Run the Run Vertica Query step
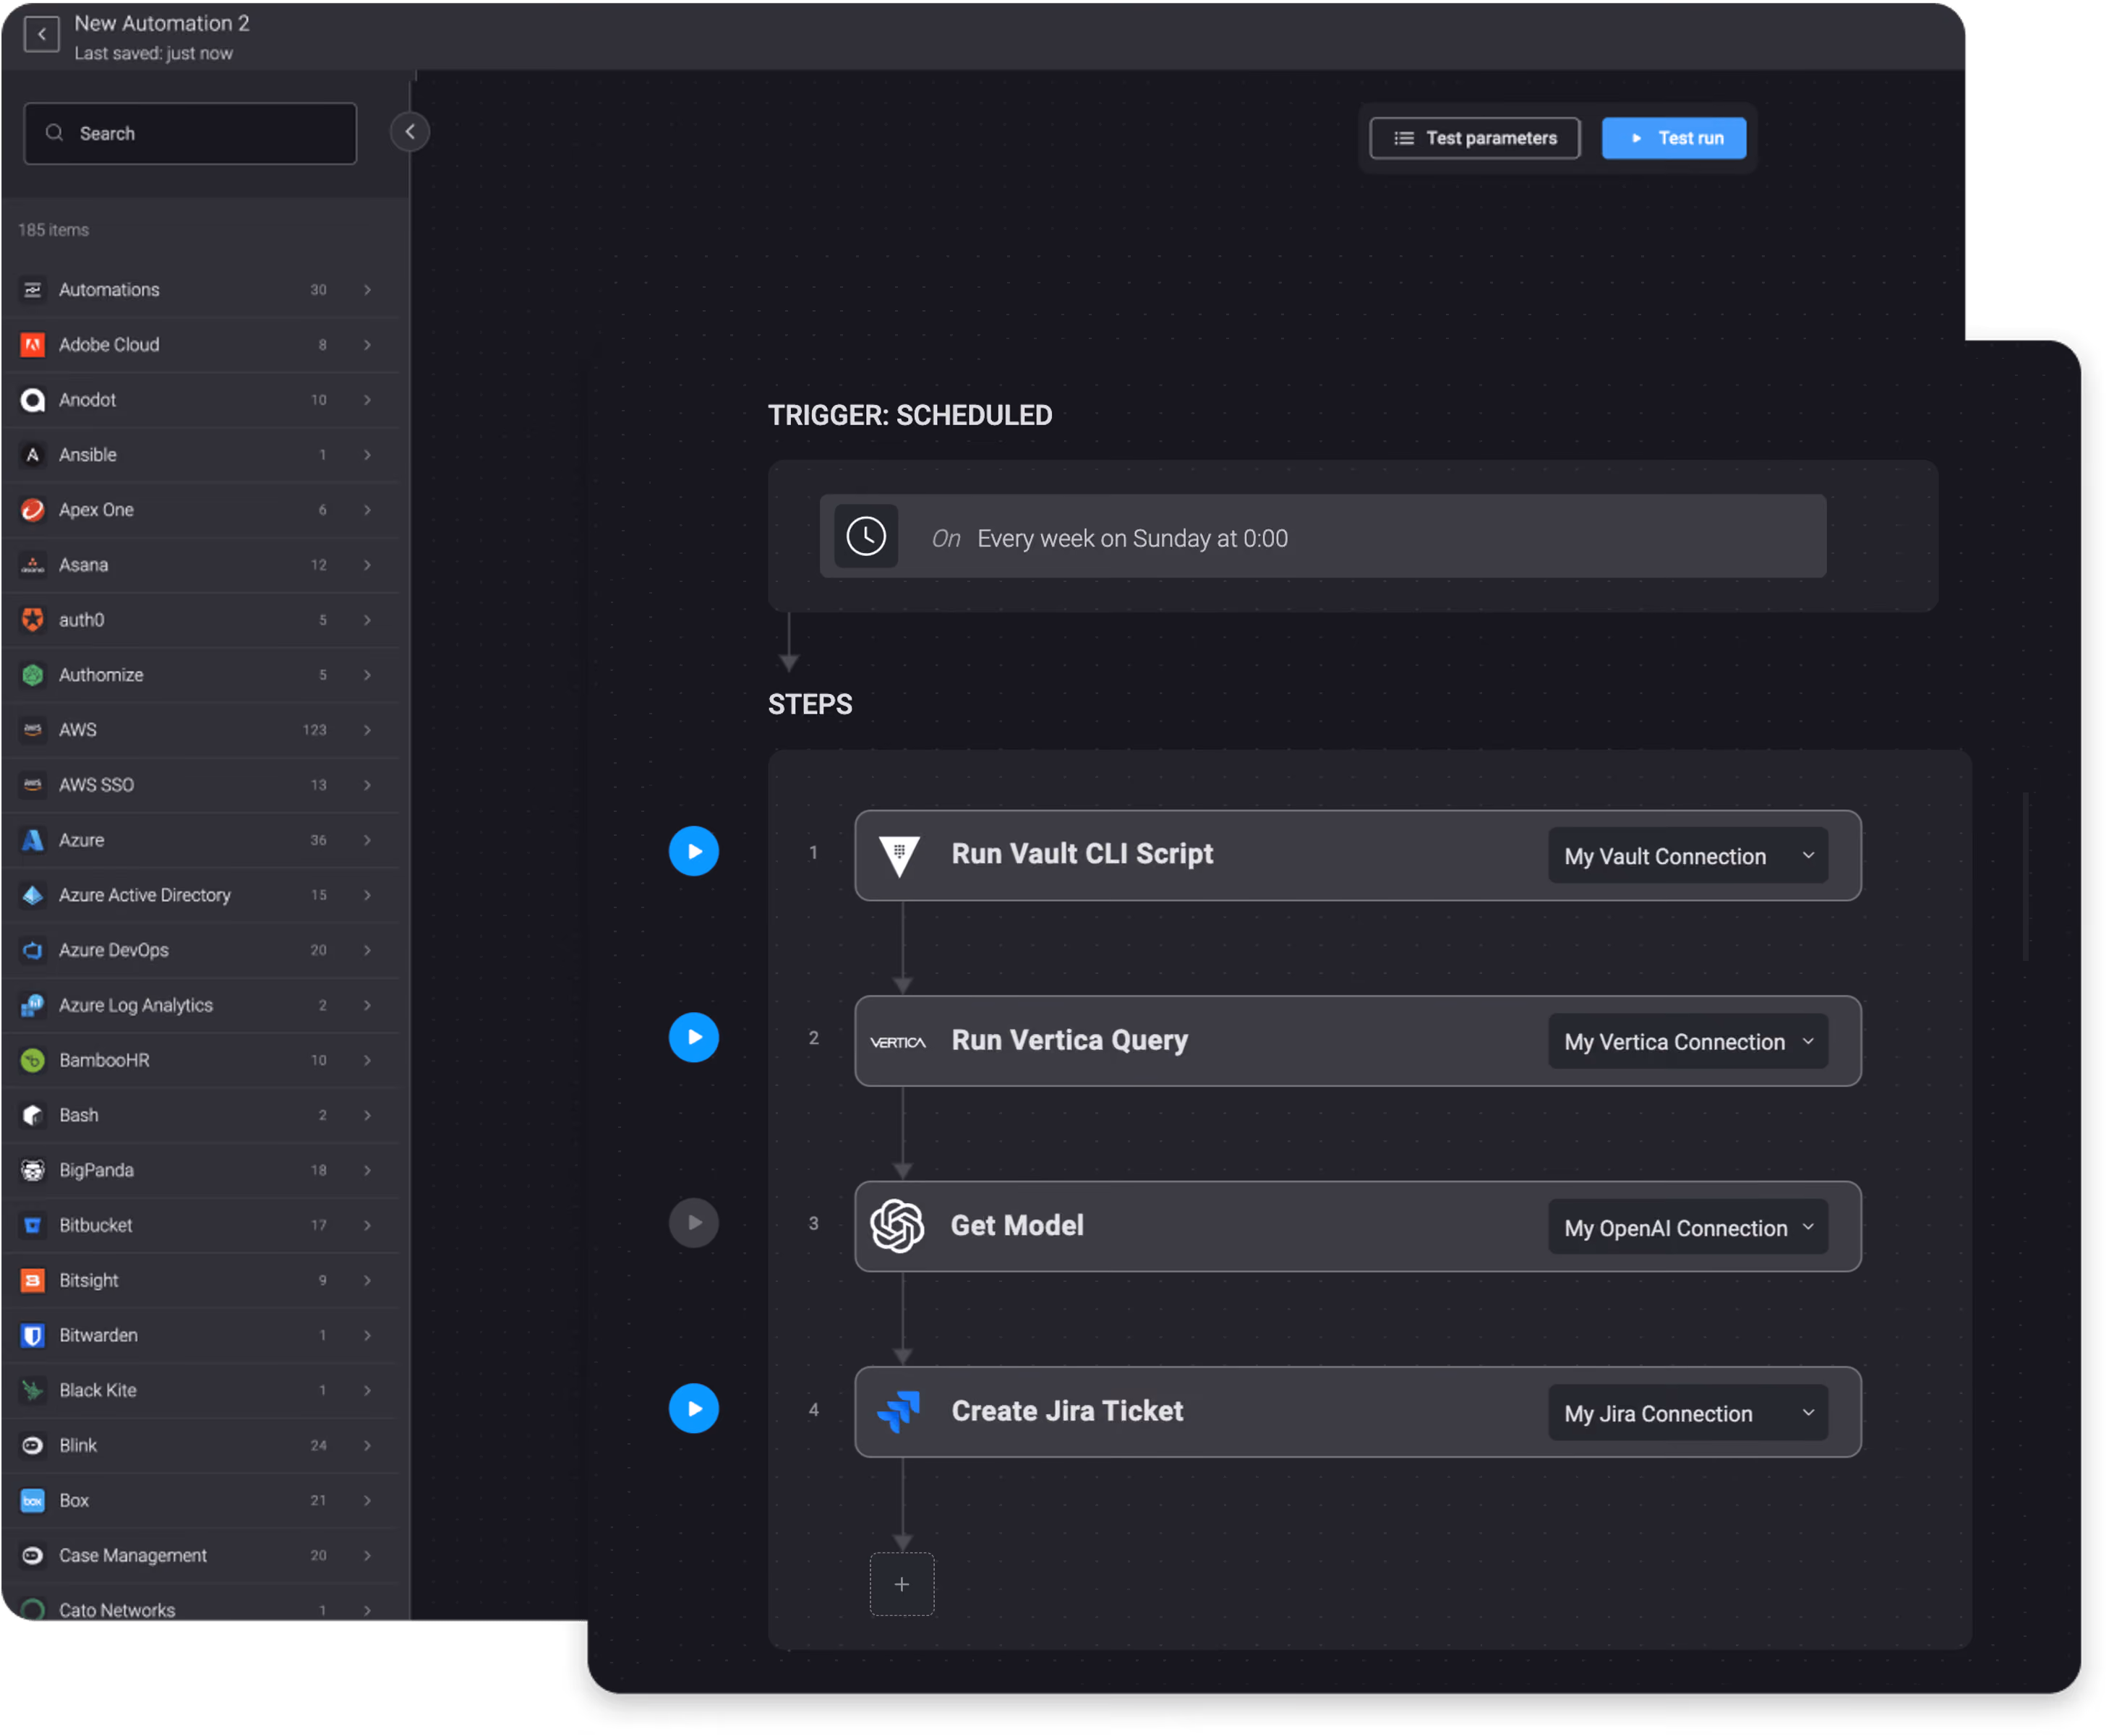This screenshot has width=2114, height=1736. coord(694,1037)
